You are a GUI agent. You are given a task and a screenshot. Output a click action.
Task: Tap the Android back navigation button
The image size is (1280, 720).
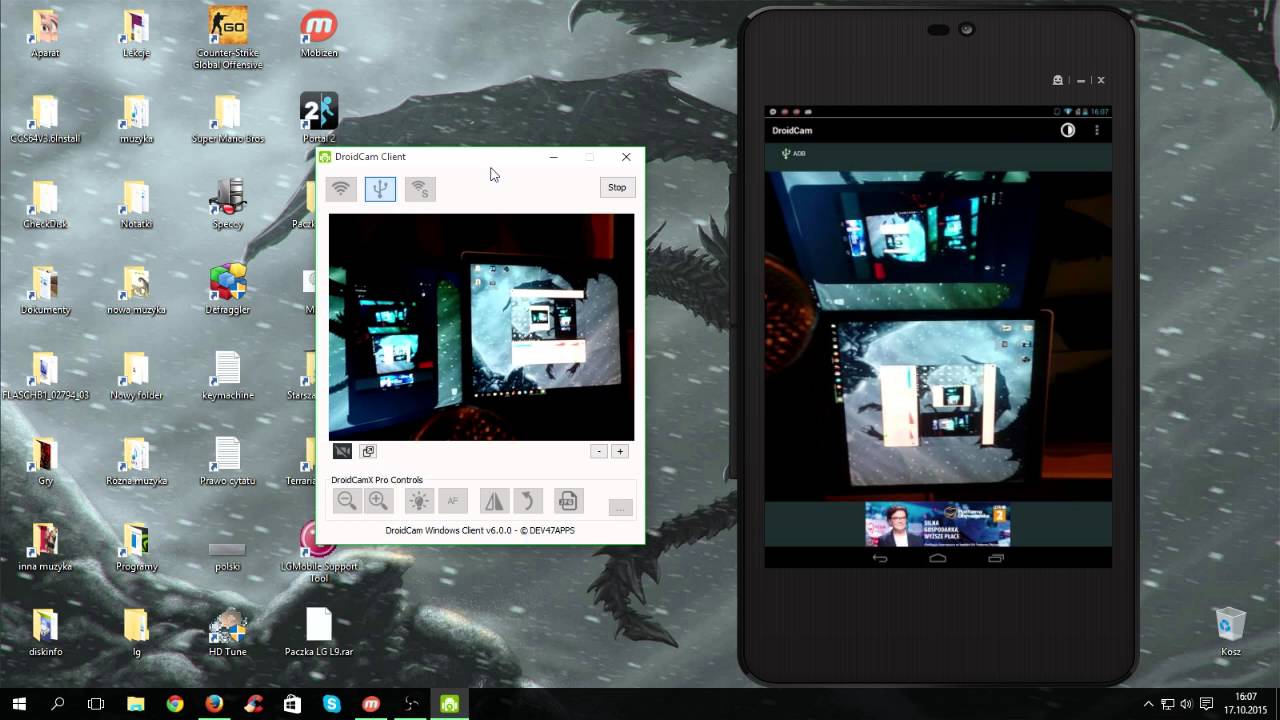point(879,558)
